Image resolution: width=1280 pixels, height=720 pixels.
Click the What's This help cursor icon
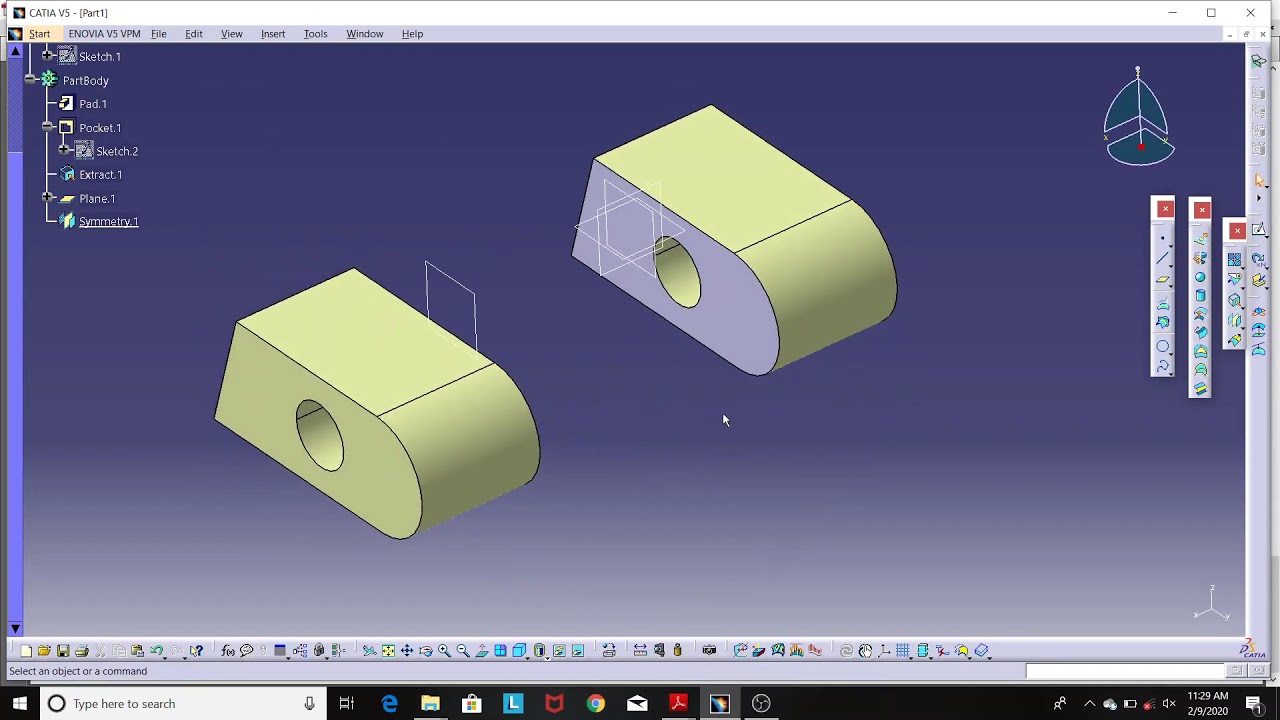pyautogui.click(x=197, y=651)
